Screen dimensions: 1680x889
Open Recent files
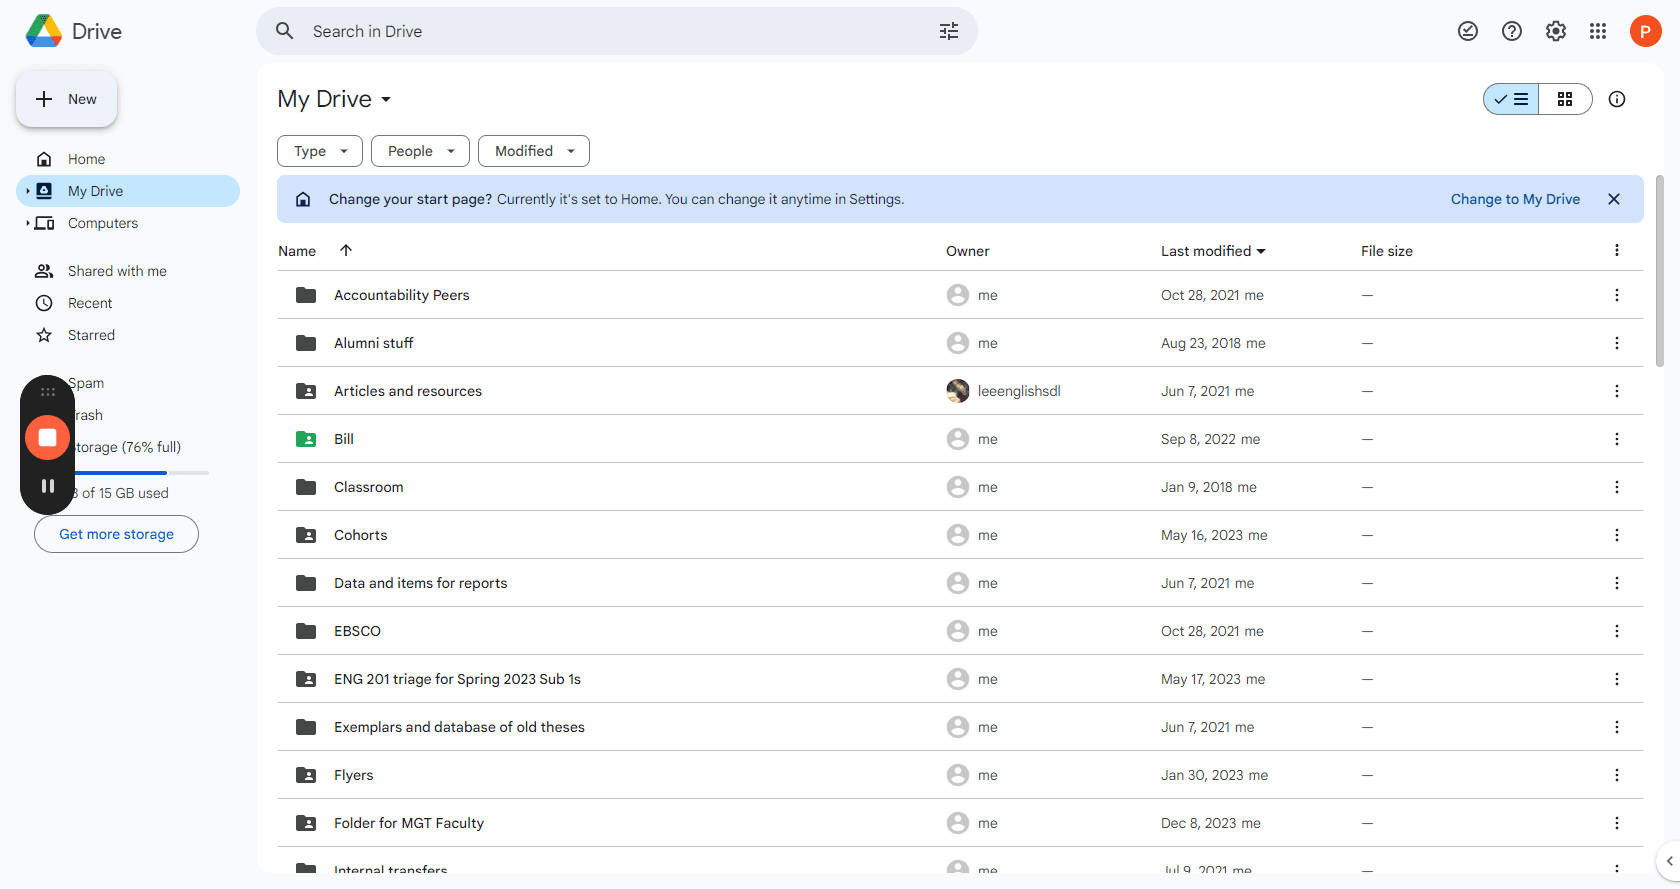[128, 303]
